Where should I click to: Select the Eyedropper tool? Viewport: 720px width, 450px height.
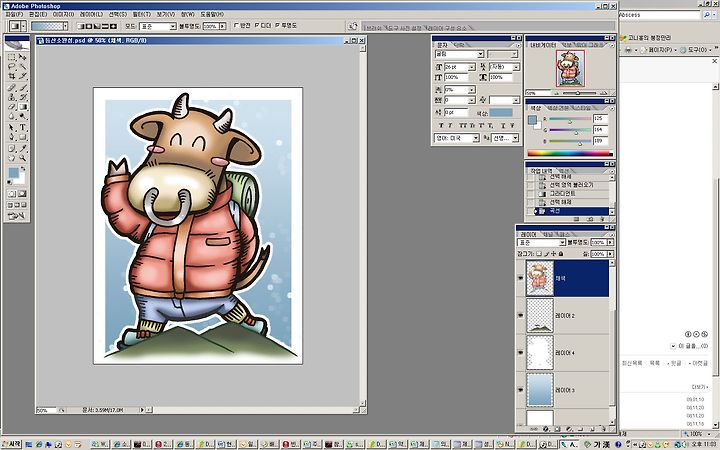pyautogui.click(x=22, y=148)
